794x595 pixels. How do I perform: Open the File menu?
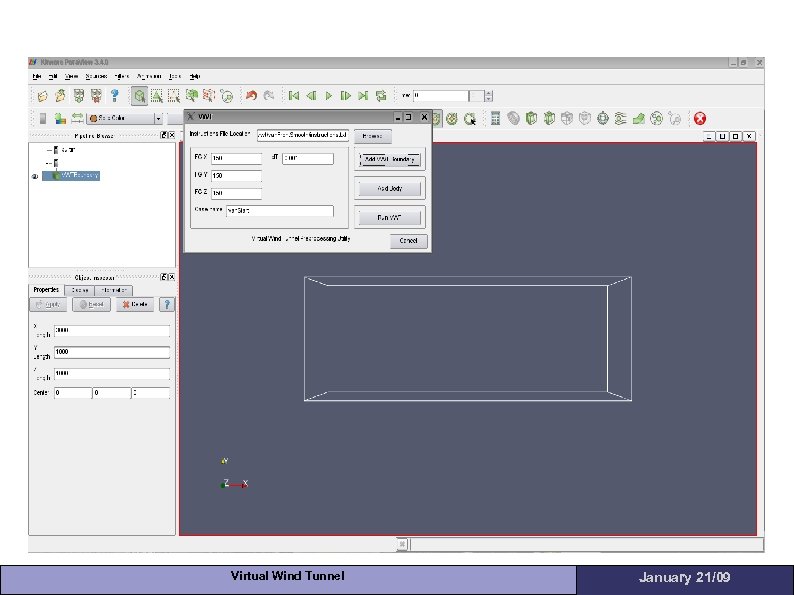coord(36,76)
